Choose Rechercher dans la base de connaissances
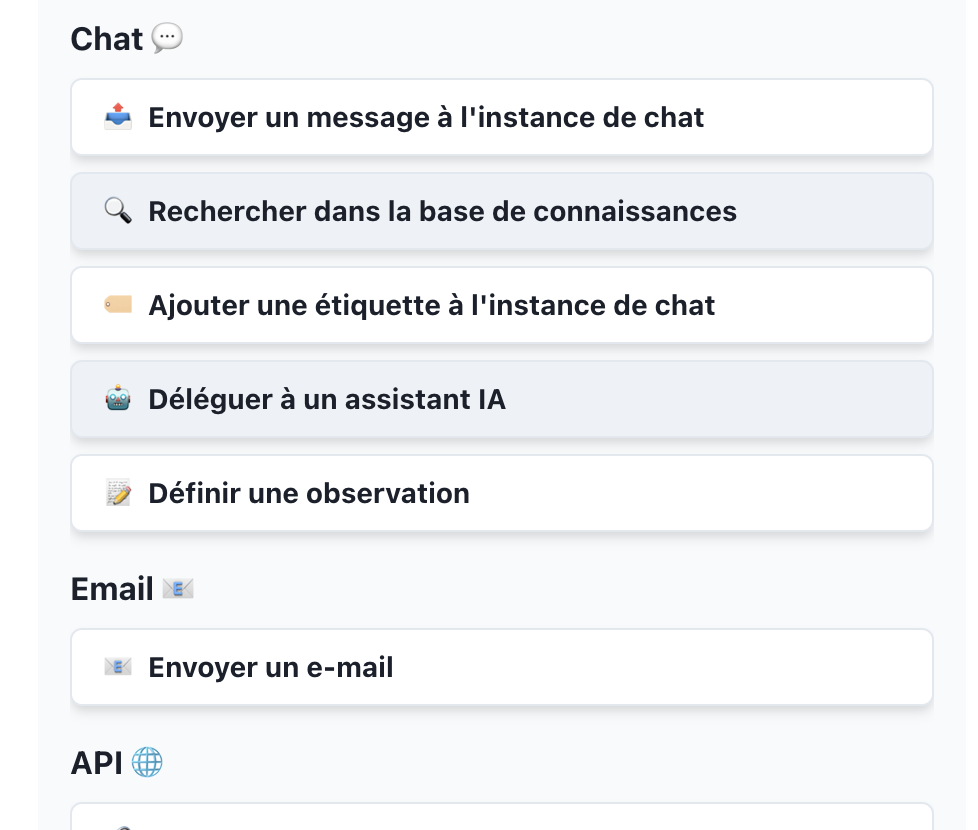 tap(442, 212)
